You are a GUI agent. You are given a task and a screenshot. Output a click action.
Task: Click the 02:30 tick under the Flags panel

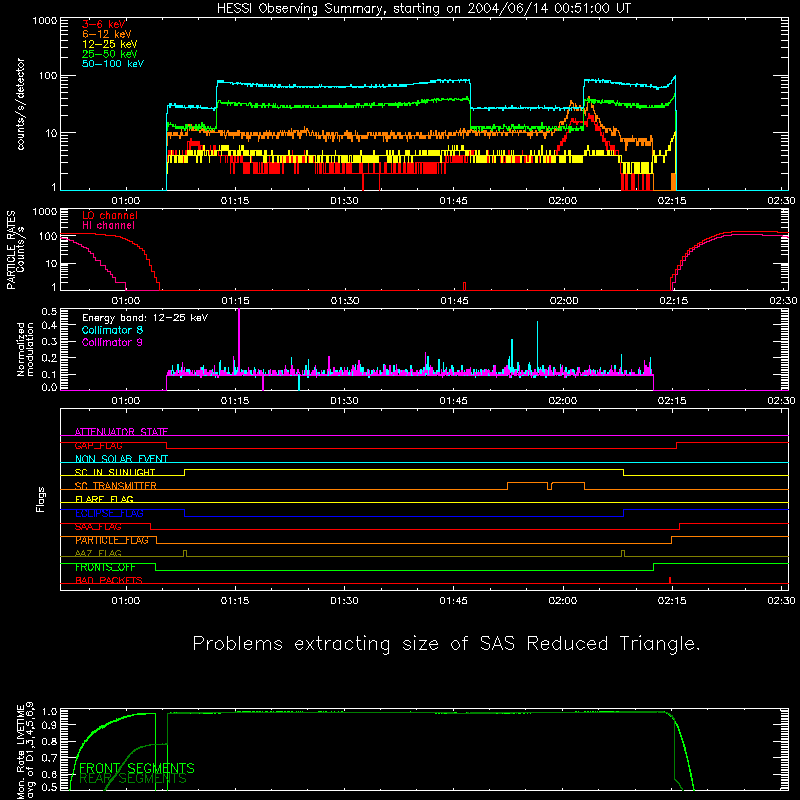[781, 601]
